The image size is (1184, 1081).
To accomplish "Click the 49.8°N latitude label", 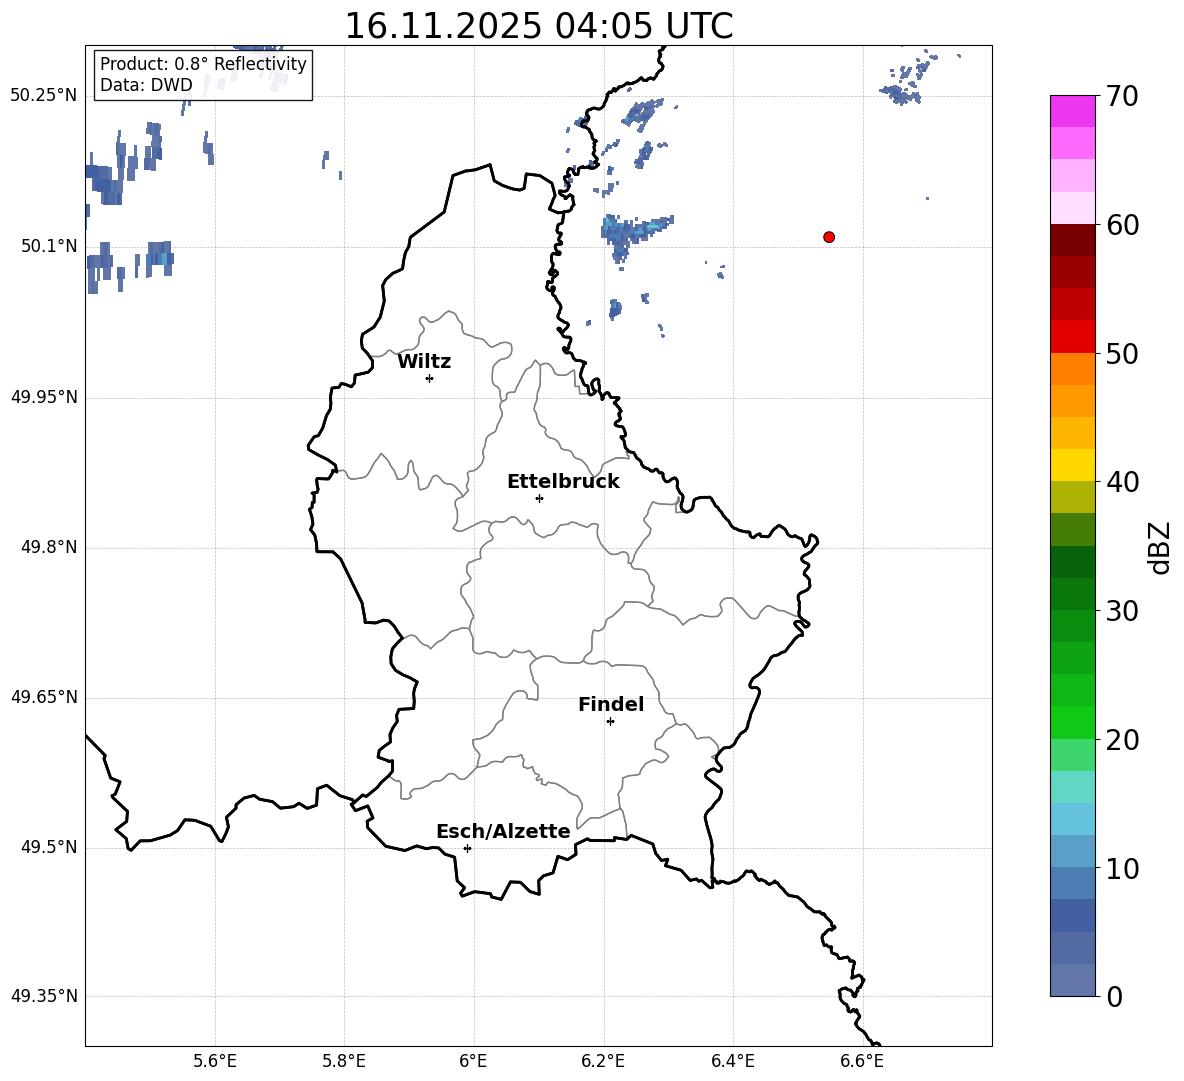I will click(49, 547).
